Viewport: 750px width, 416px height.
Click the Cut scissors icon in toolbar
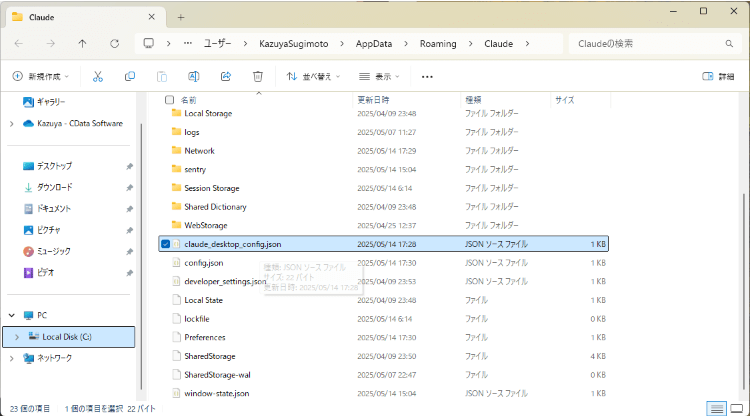[98, 77]
